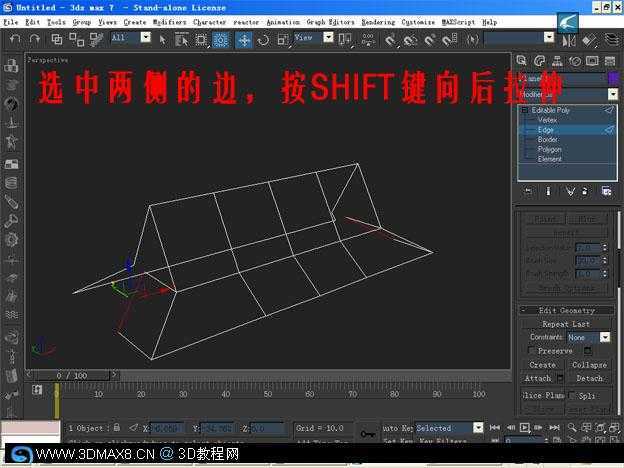Open the Rendering menu
624x468 pixels.
coord(378,22)
